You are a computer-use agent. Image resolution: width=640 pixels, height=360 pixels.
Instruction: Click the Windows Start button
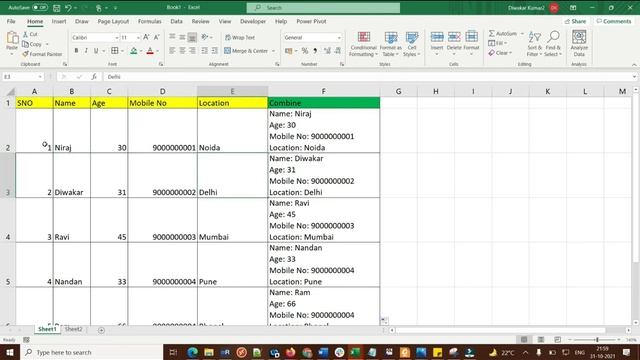click(x=10, y=352)
